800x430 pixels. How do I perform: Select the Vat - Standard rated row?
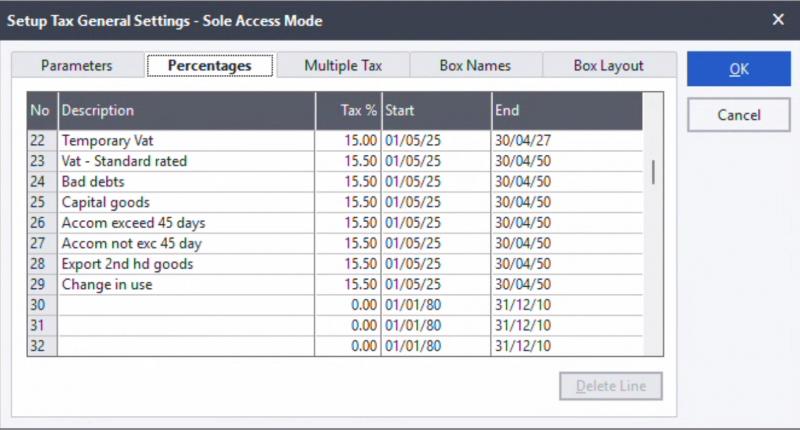pos(185,161)
